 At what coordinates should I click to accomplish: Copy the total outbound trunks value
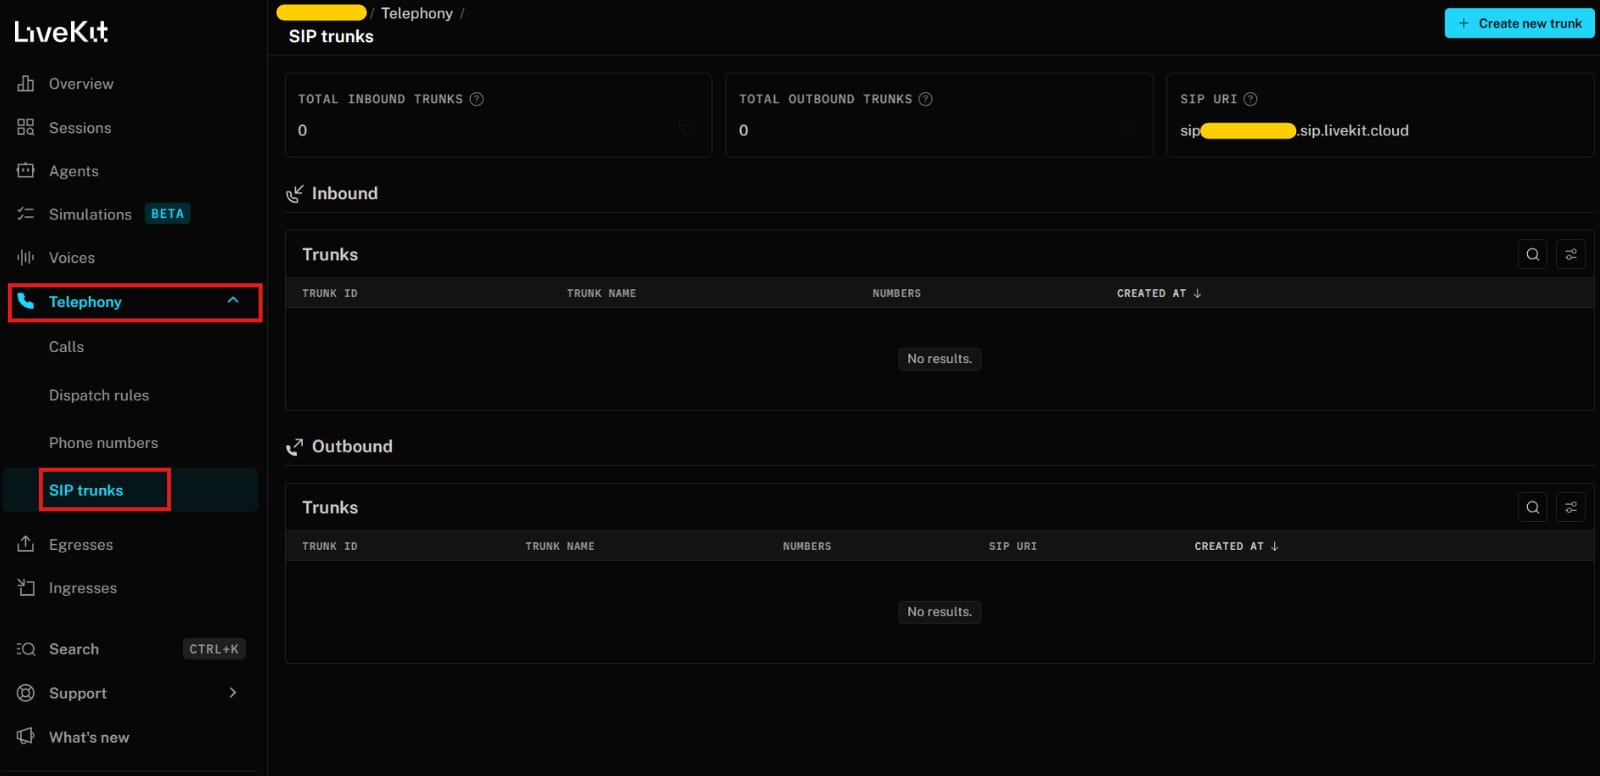(x=1128, y=128)
